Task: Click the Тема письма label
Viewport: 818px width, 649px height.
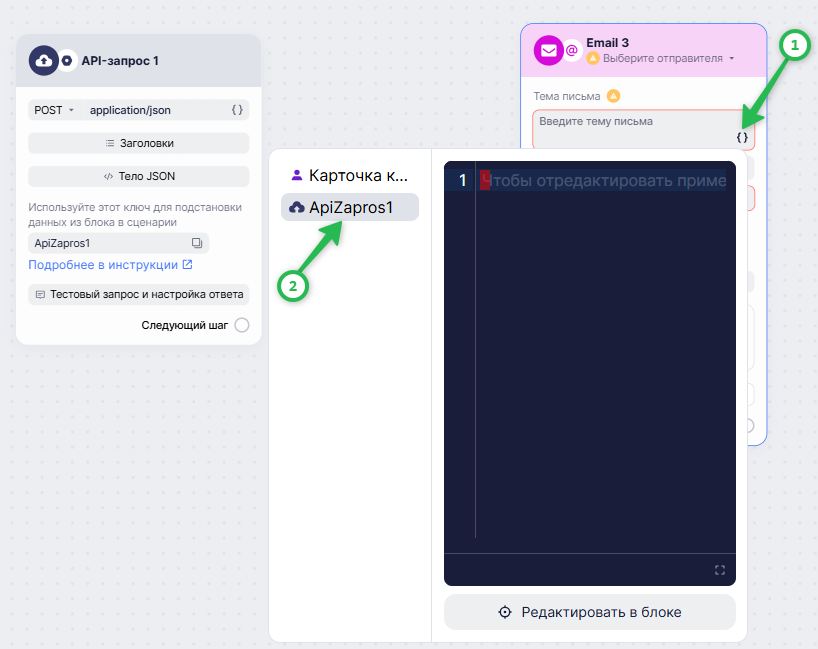Action: (x=567, y=96)
